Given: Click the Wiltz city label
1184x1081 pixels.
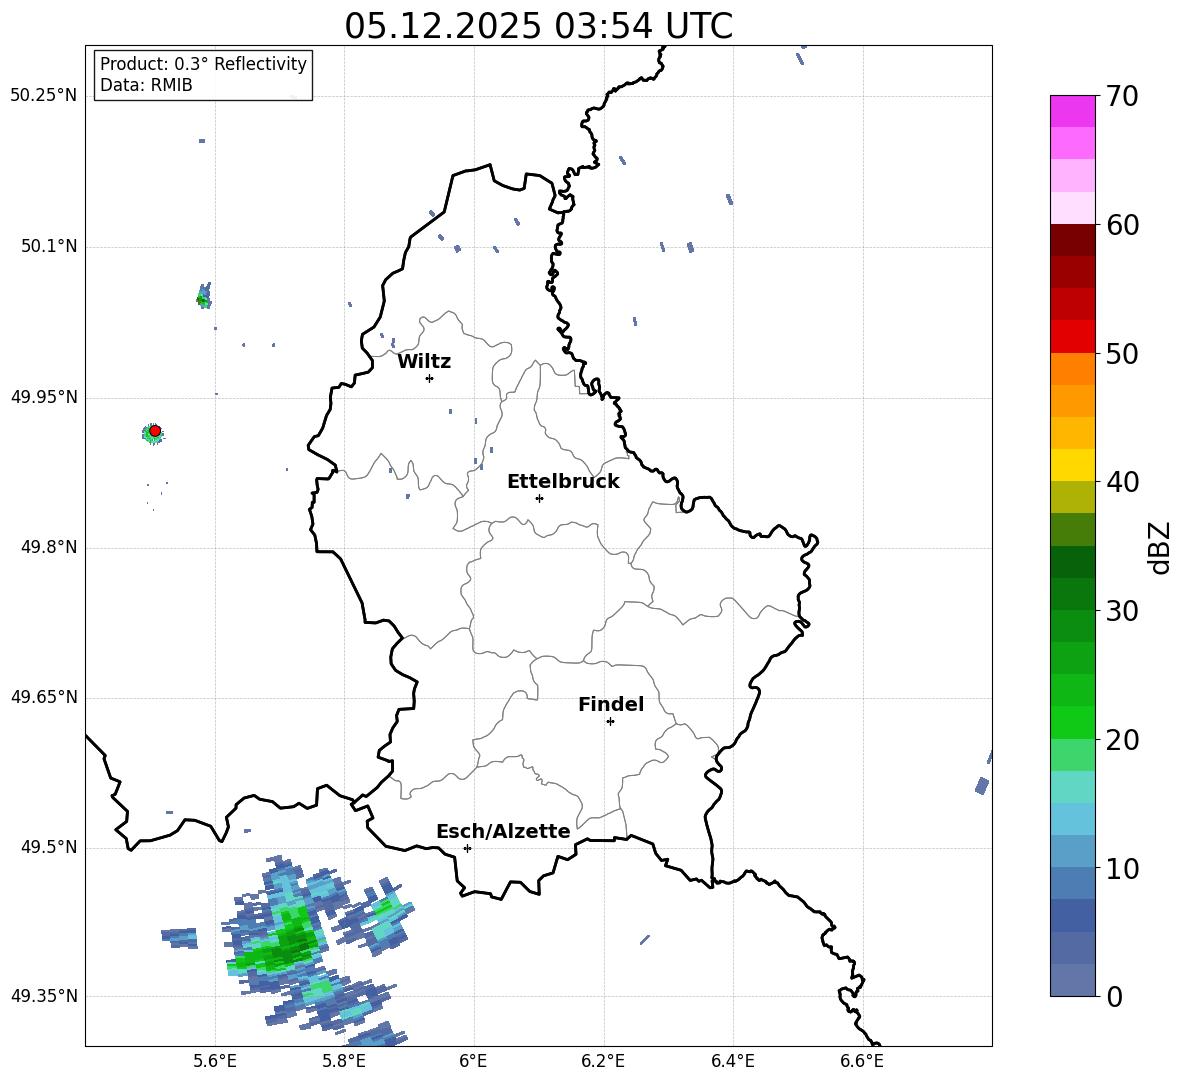Looking at the screenshot, I should click(x=424, y=362).
